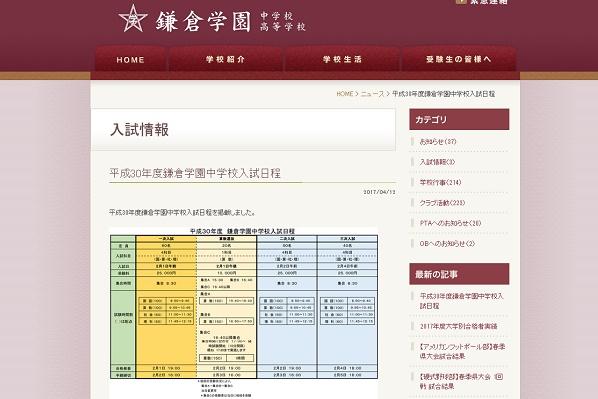Click the Kamakura Gakuen star logo
598x399 pixels.
point(132,19)
